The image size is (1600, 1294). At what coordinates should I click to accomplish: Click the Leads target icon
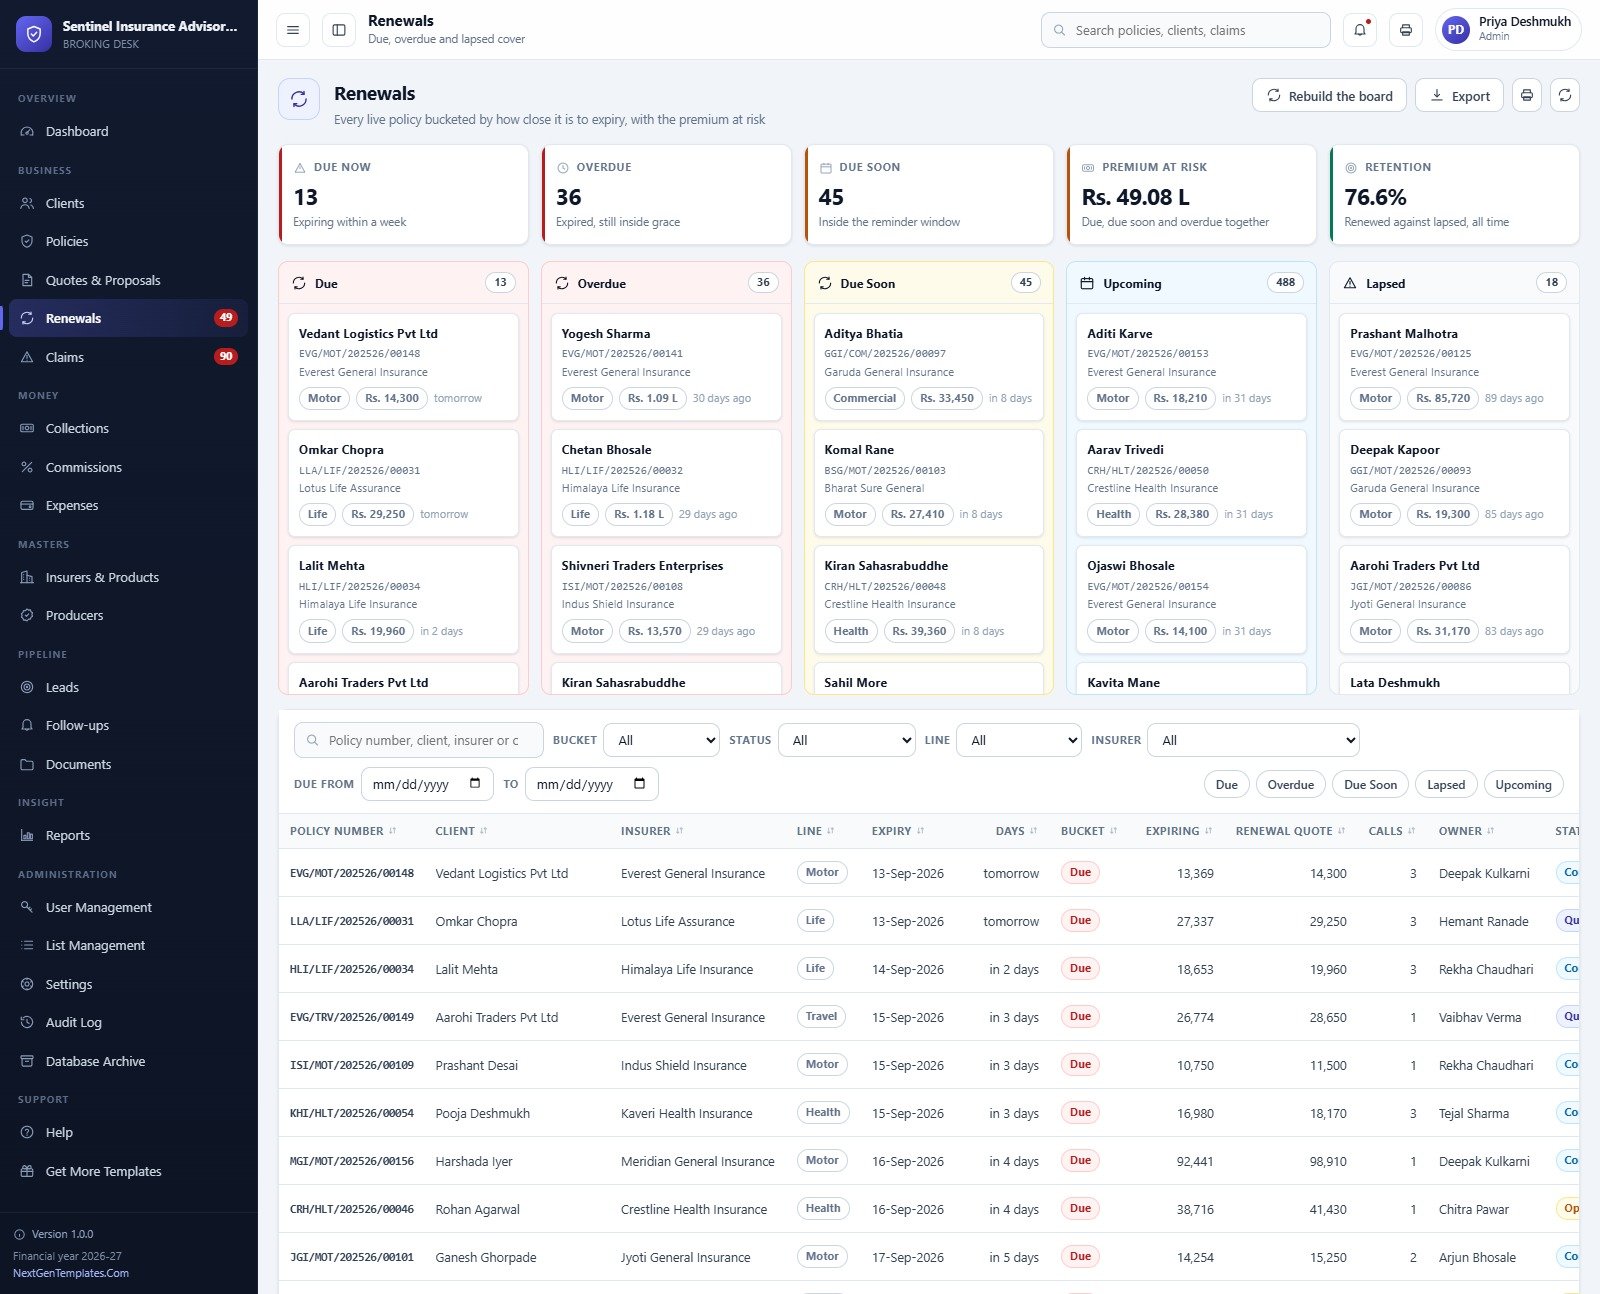(x=27, y=688)
